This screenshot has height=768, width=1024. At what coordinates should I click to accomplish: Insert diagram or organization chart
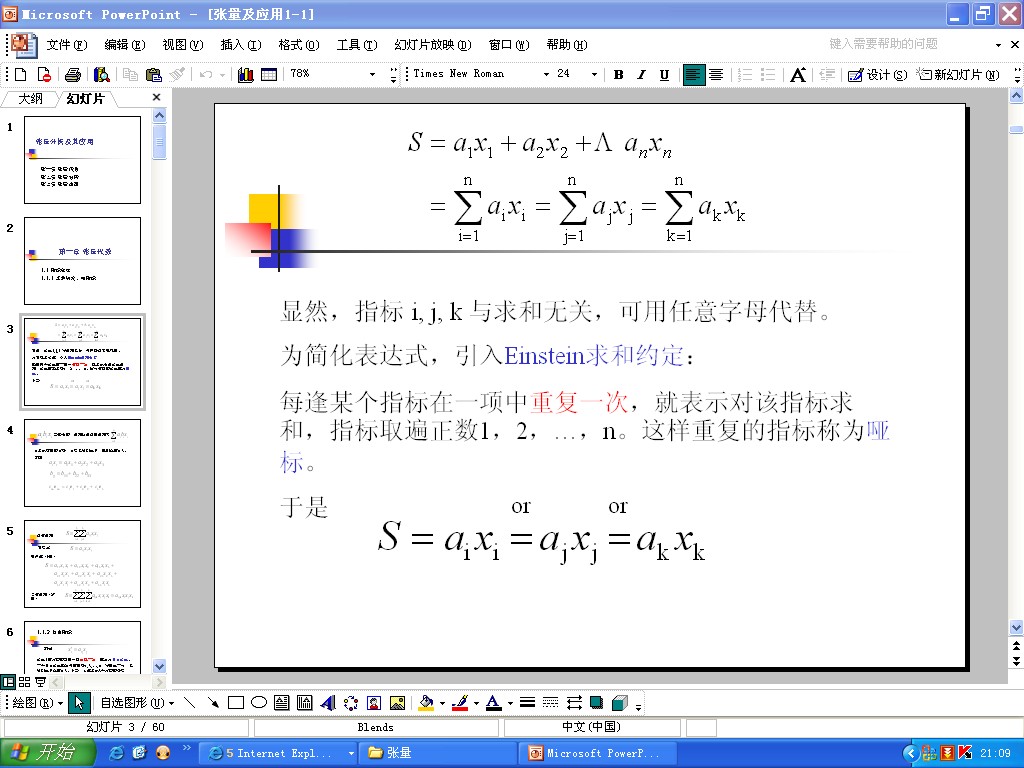point(351,703)
